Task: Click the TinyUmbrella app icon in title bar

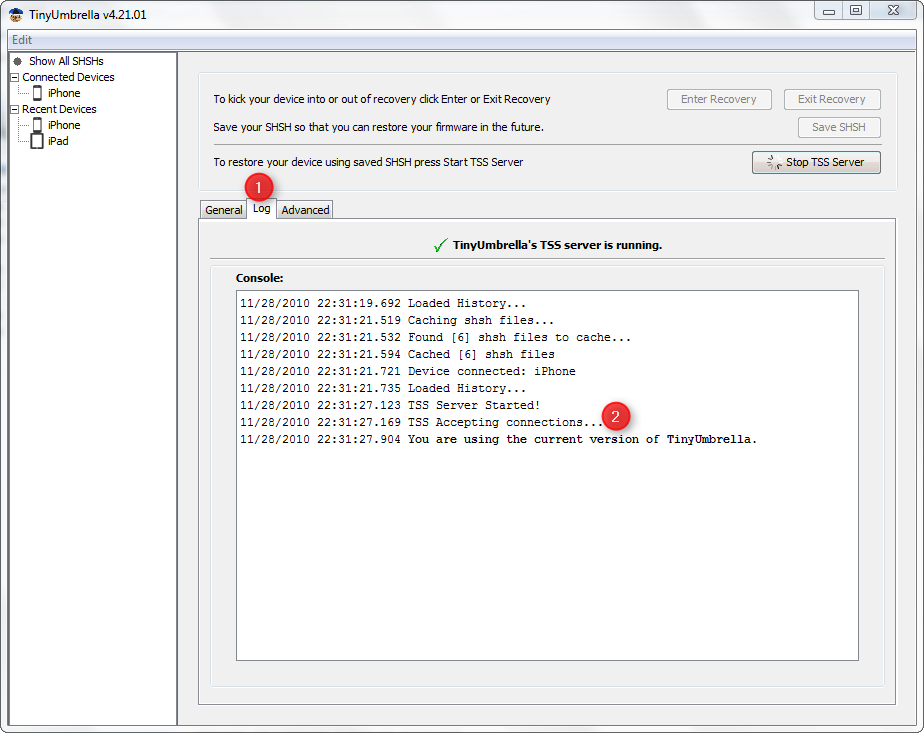Action: point(16,15)
